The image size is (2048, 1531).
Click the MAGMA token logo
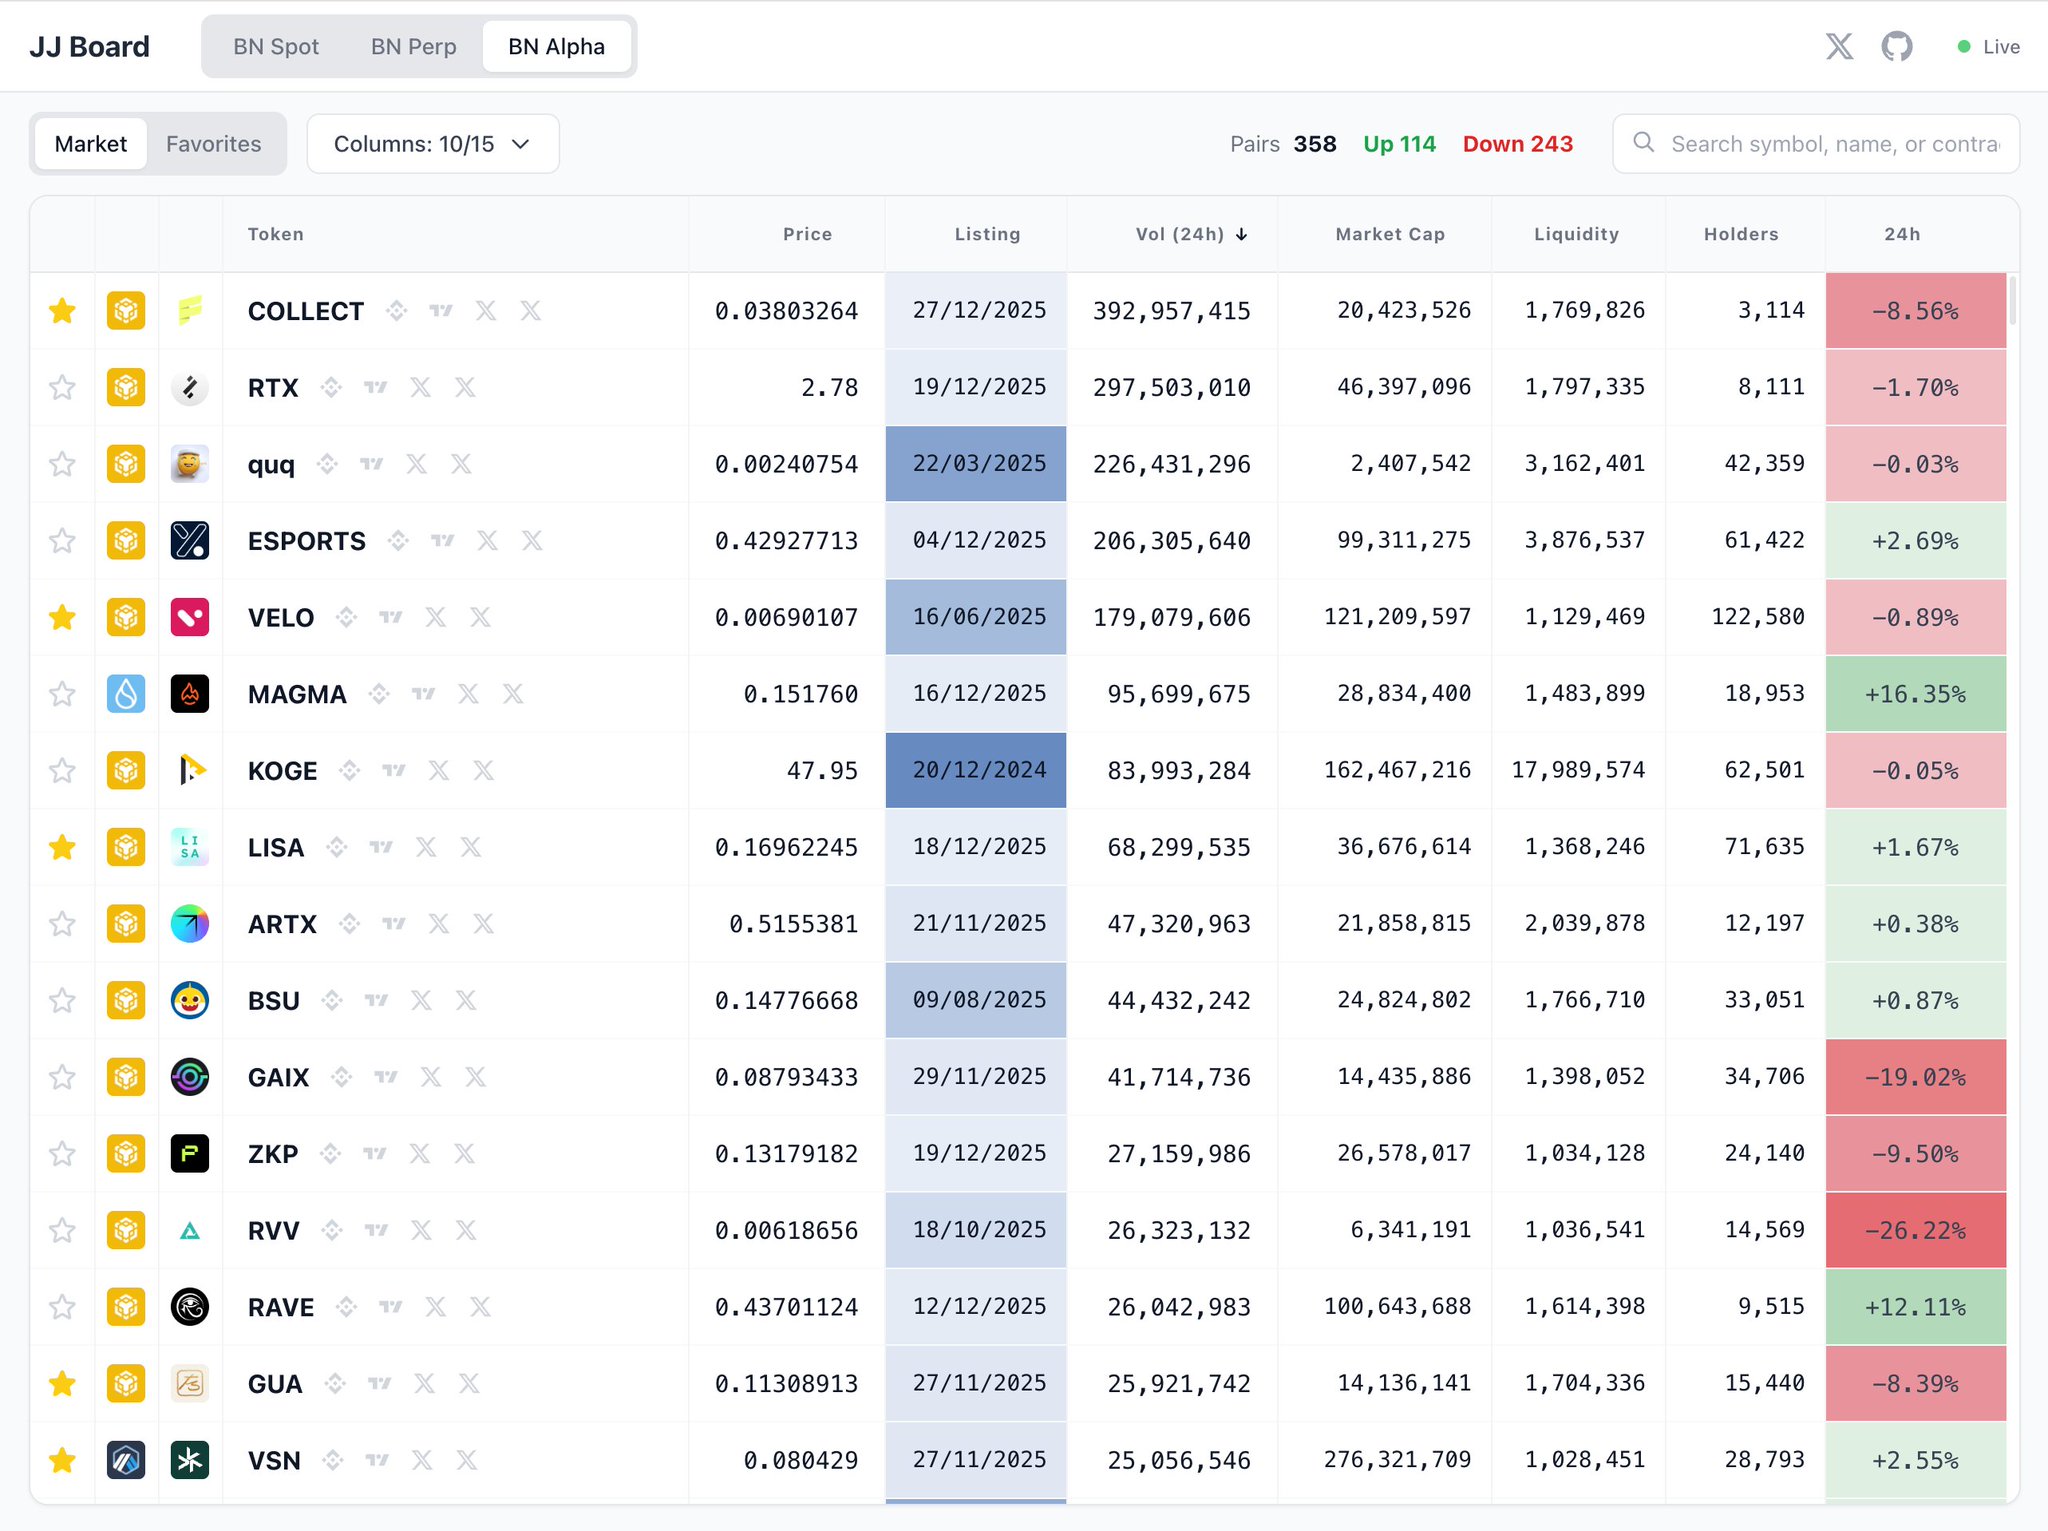(x=190, y=694)
